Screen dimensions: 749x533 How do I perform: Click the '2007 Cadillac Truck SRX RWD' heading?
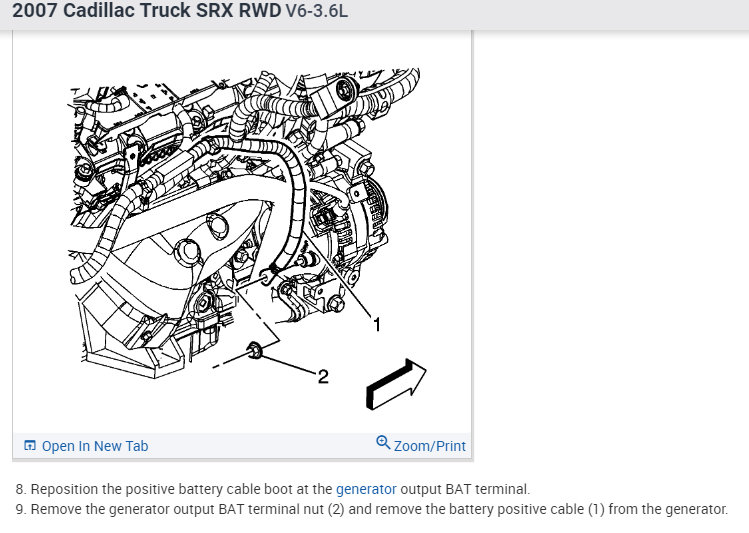(147, 11)
